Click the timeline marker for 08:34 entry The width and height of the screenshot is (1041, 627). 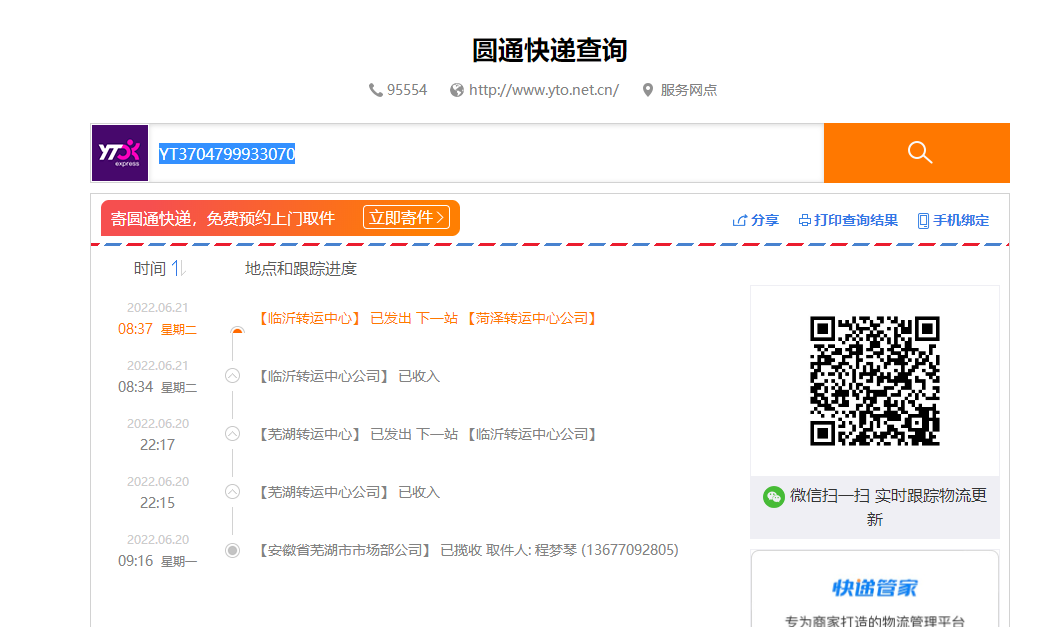tap(232, 376)
